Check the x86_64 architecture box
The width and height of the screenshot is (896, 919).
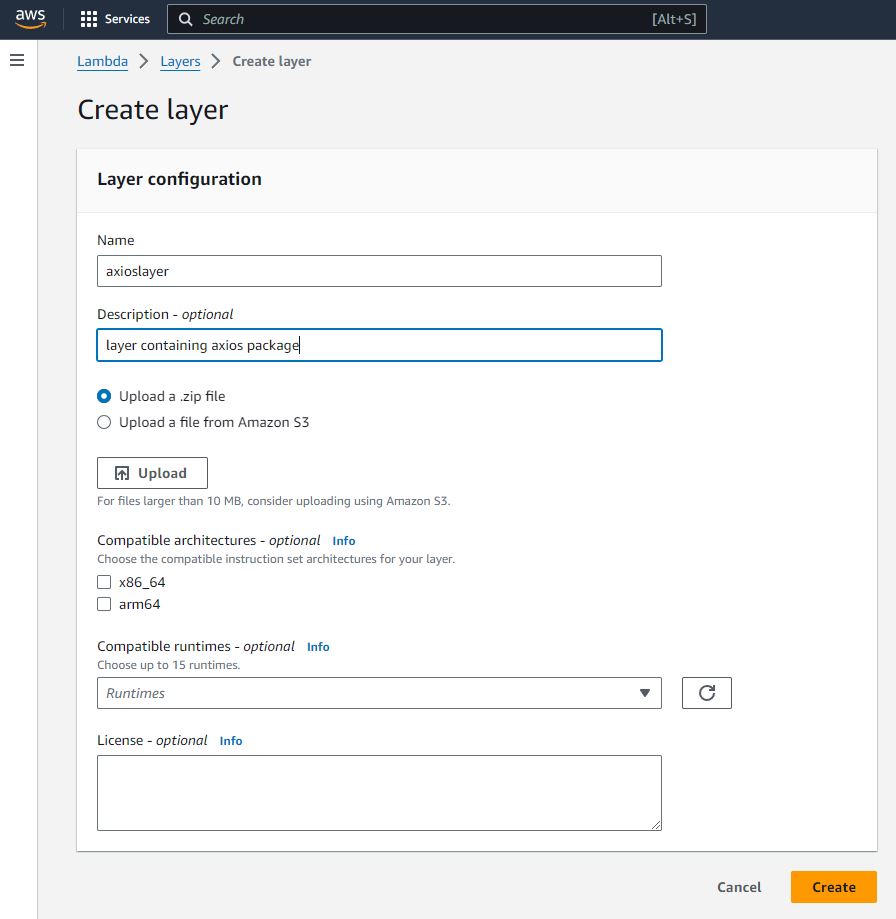pyautogui.click(x=104, y=582)
